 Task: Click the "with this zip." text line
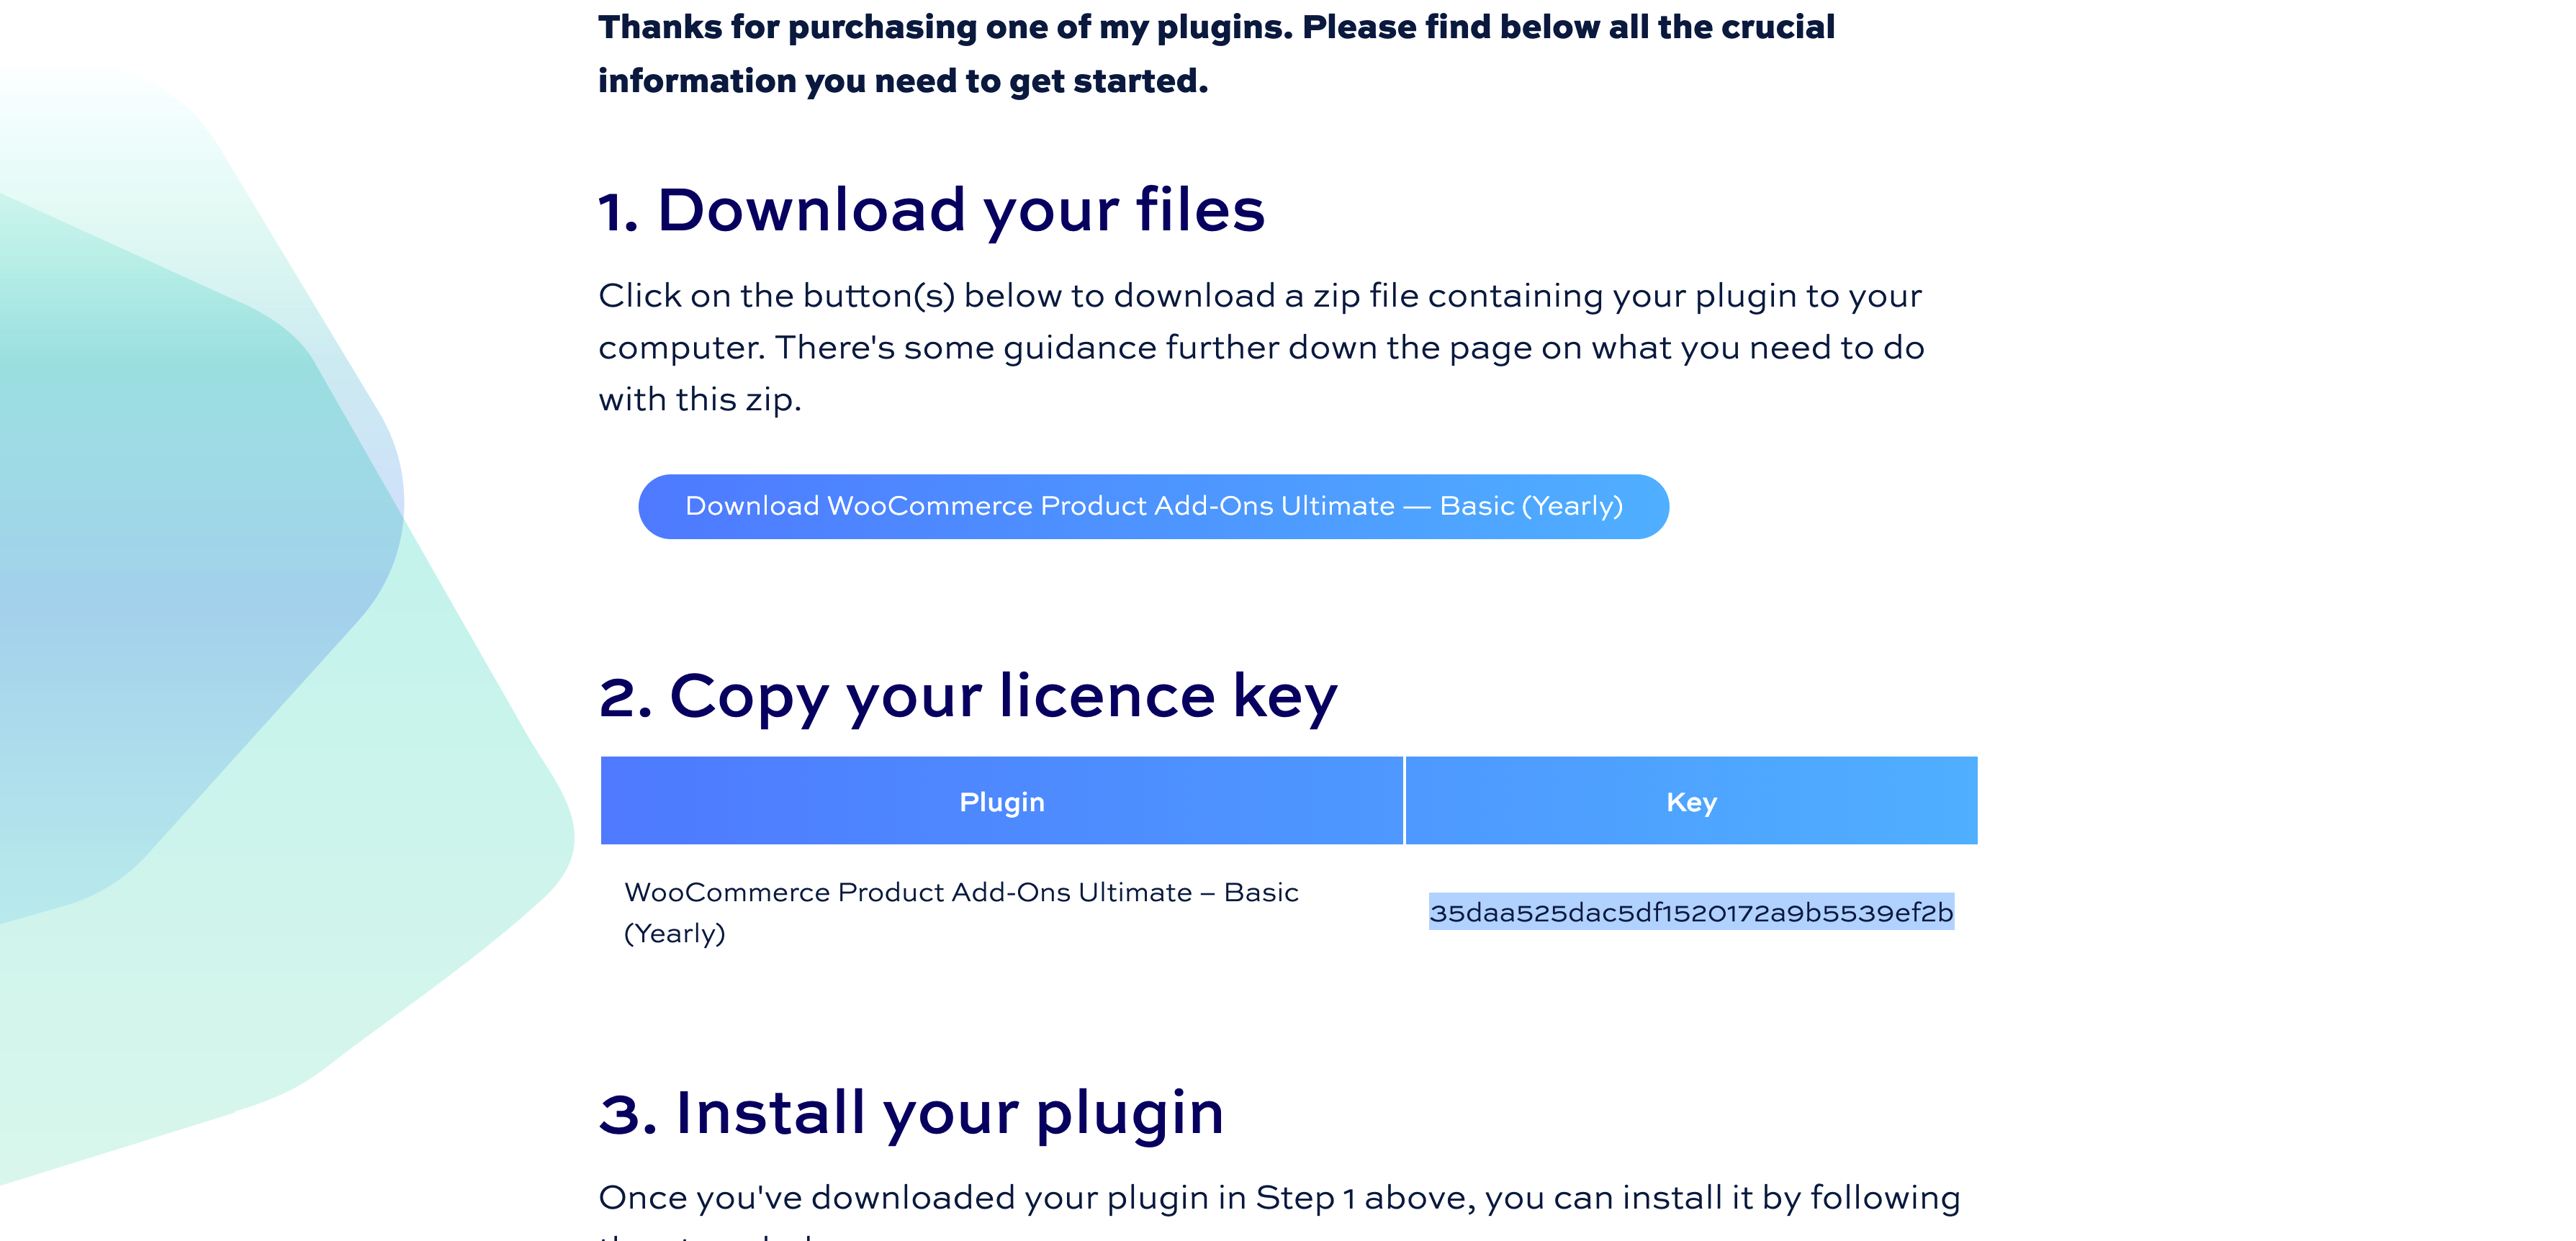click(x=700, y=400)
